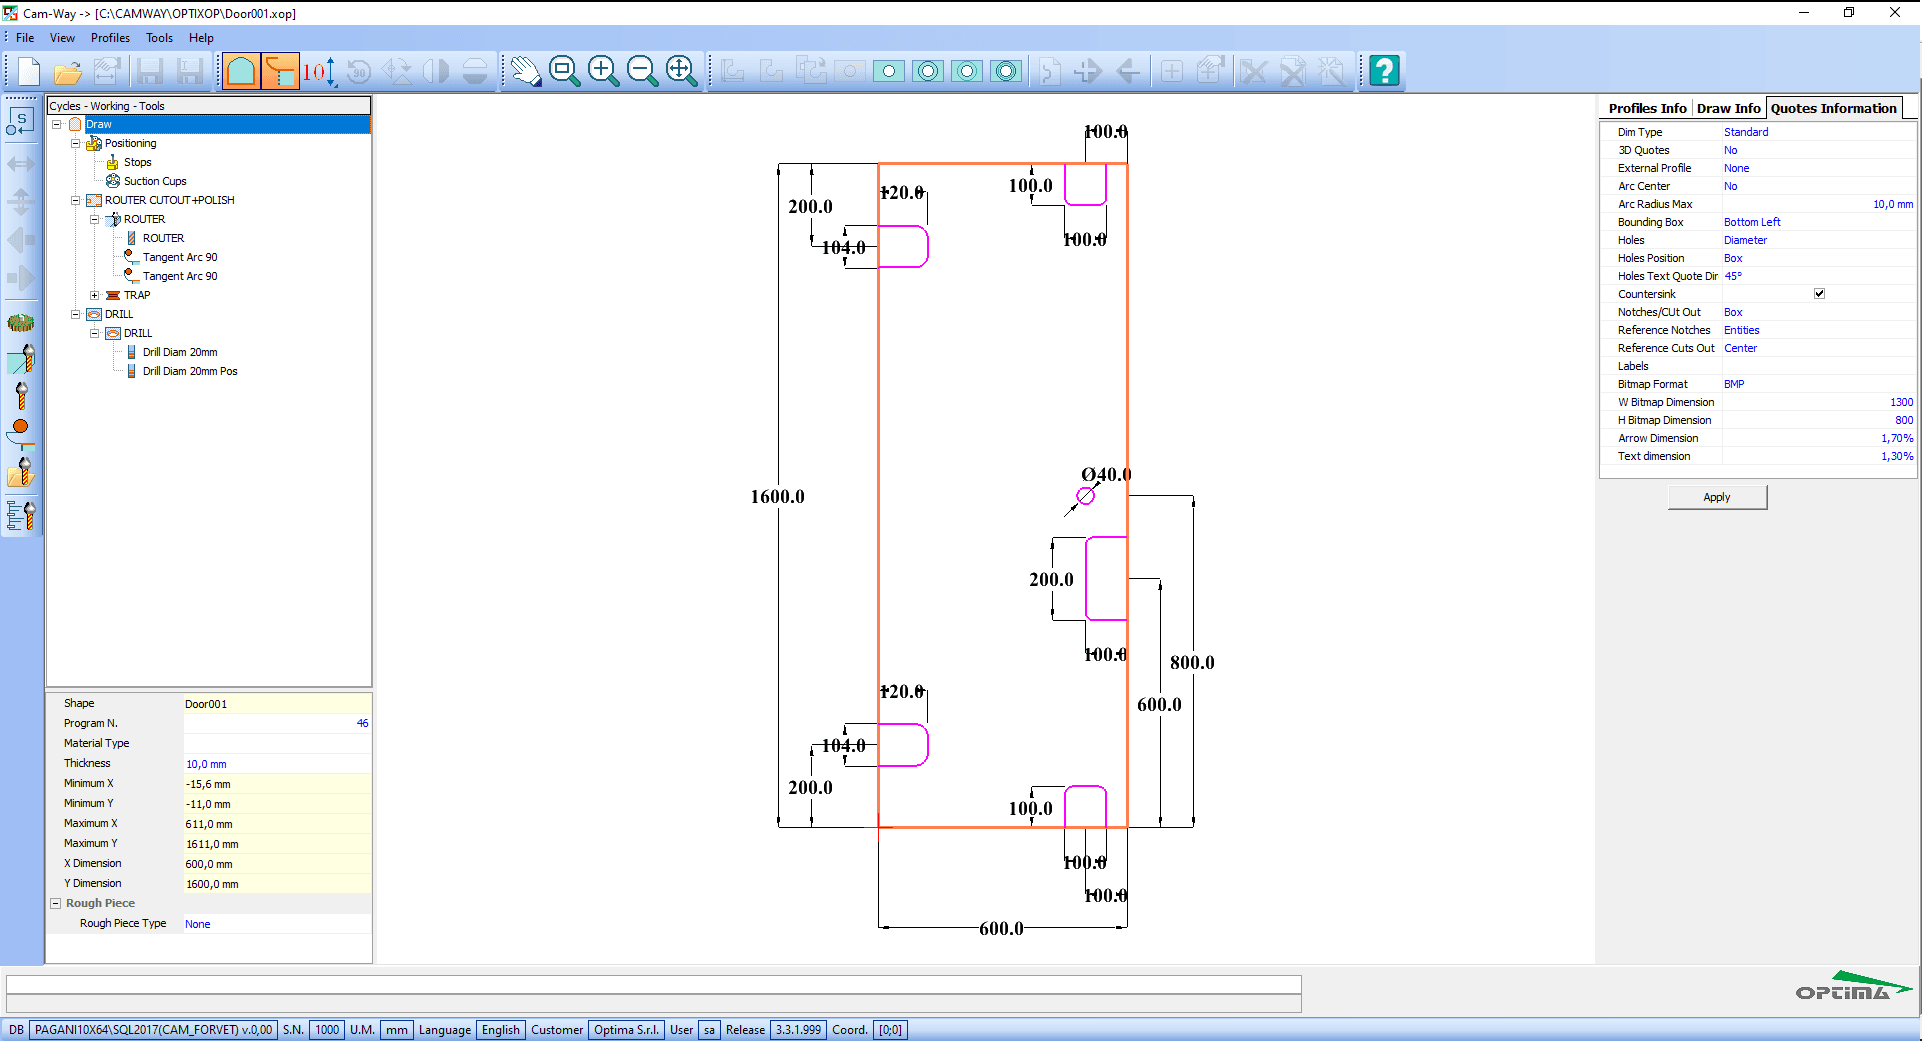Select the pan hand tool
The image size is (1922, 1041).
click(x=526, y=71)
